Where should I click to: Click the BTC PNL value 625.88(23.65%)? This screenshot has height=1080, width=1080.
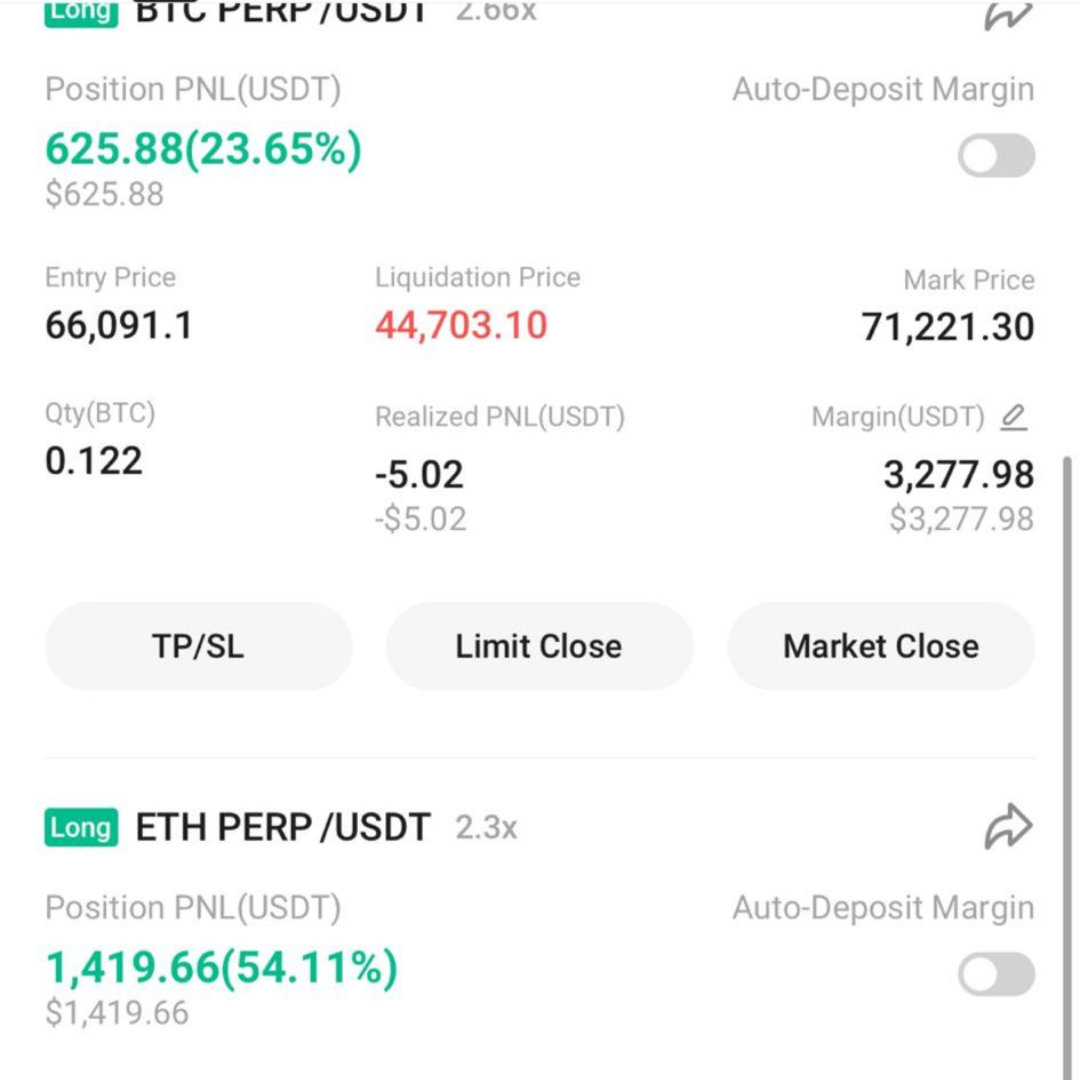(204, 149)
